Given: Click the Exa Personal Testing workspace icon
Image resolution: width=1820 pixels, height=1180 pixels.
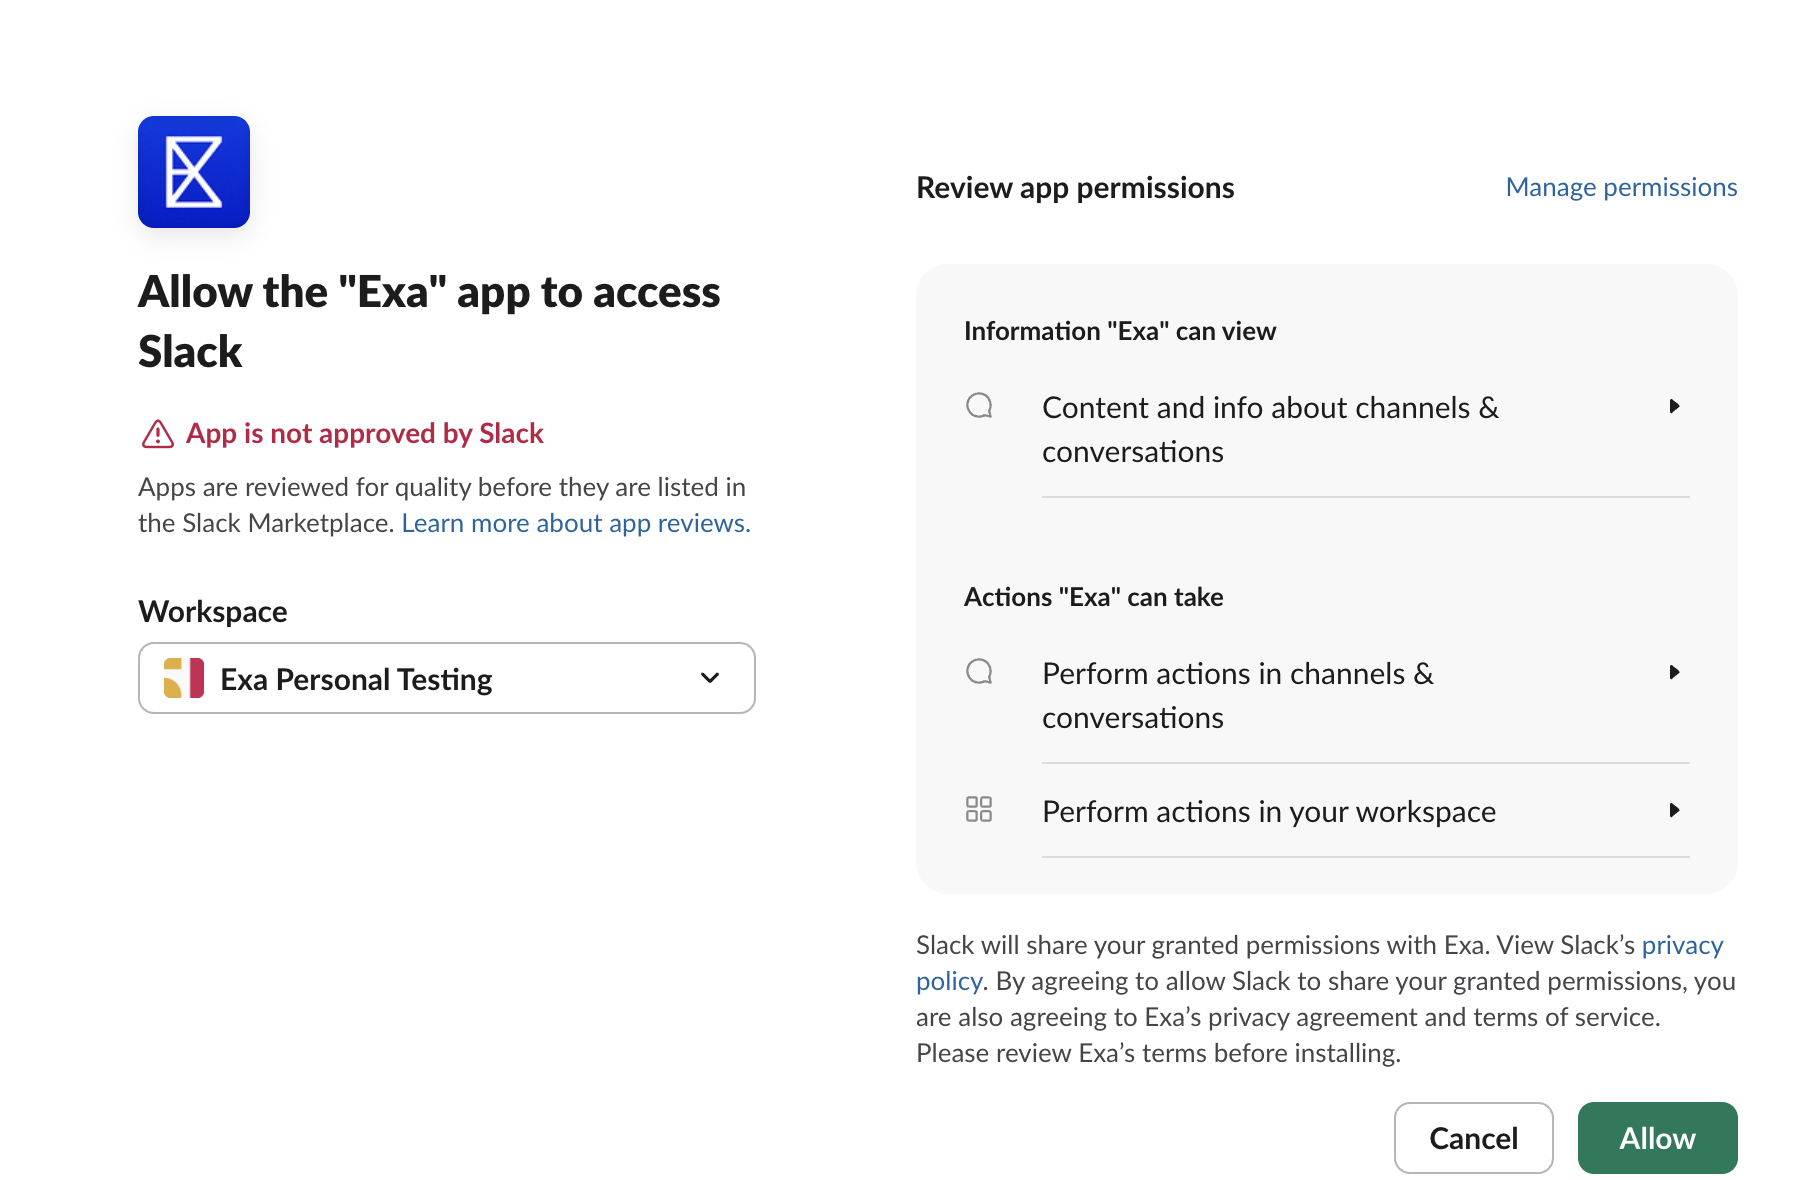Looking at the screenshot, I should 184,678.
